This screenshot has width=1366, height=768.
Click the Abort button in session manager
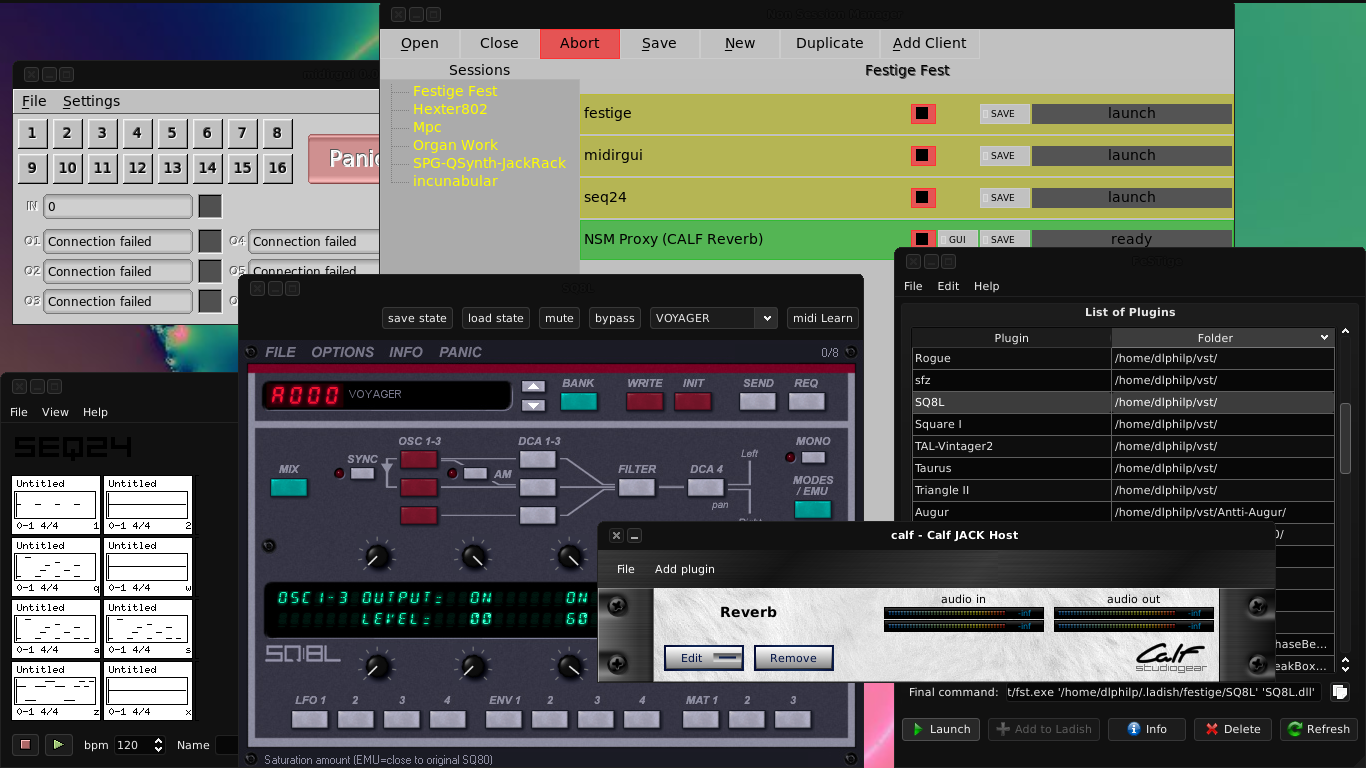point(579,43)
